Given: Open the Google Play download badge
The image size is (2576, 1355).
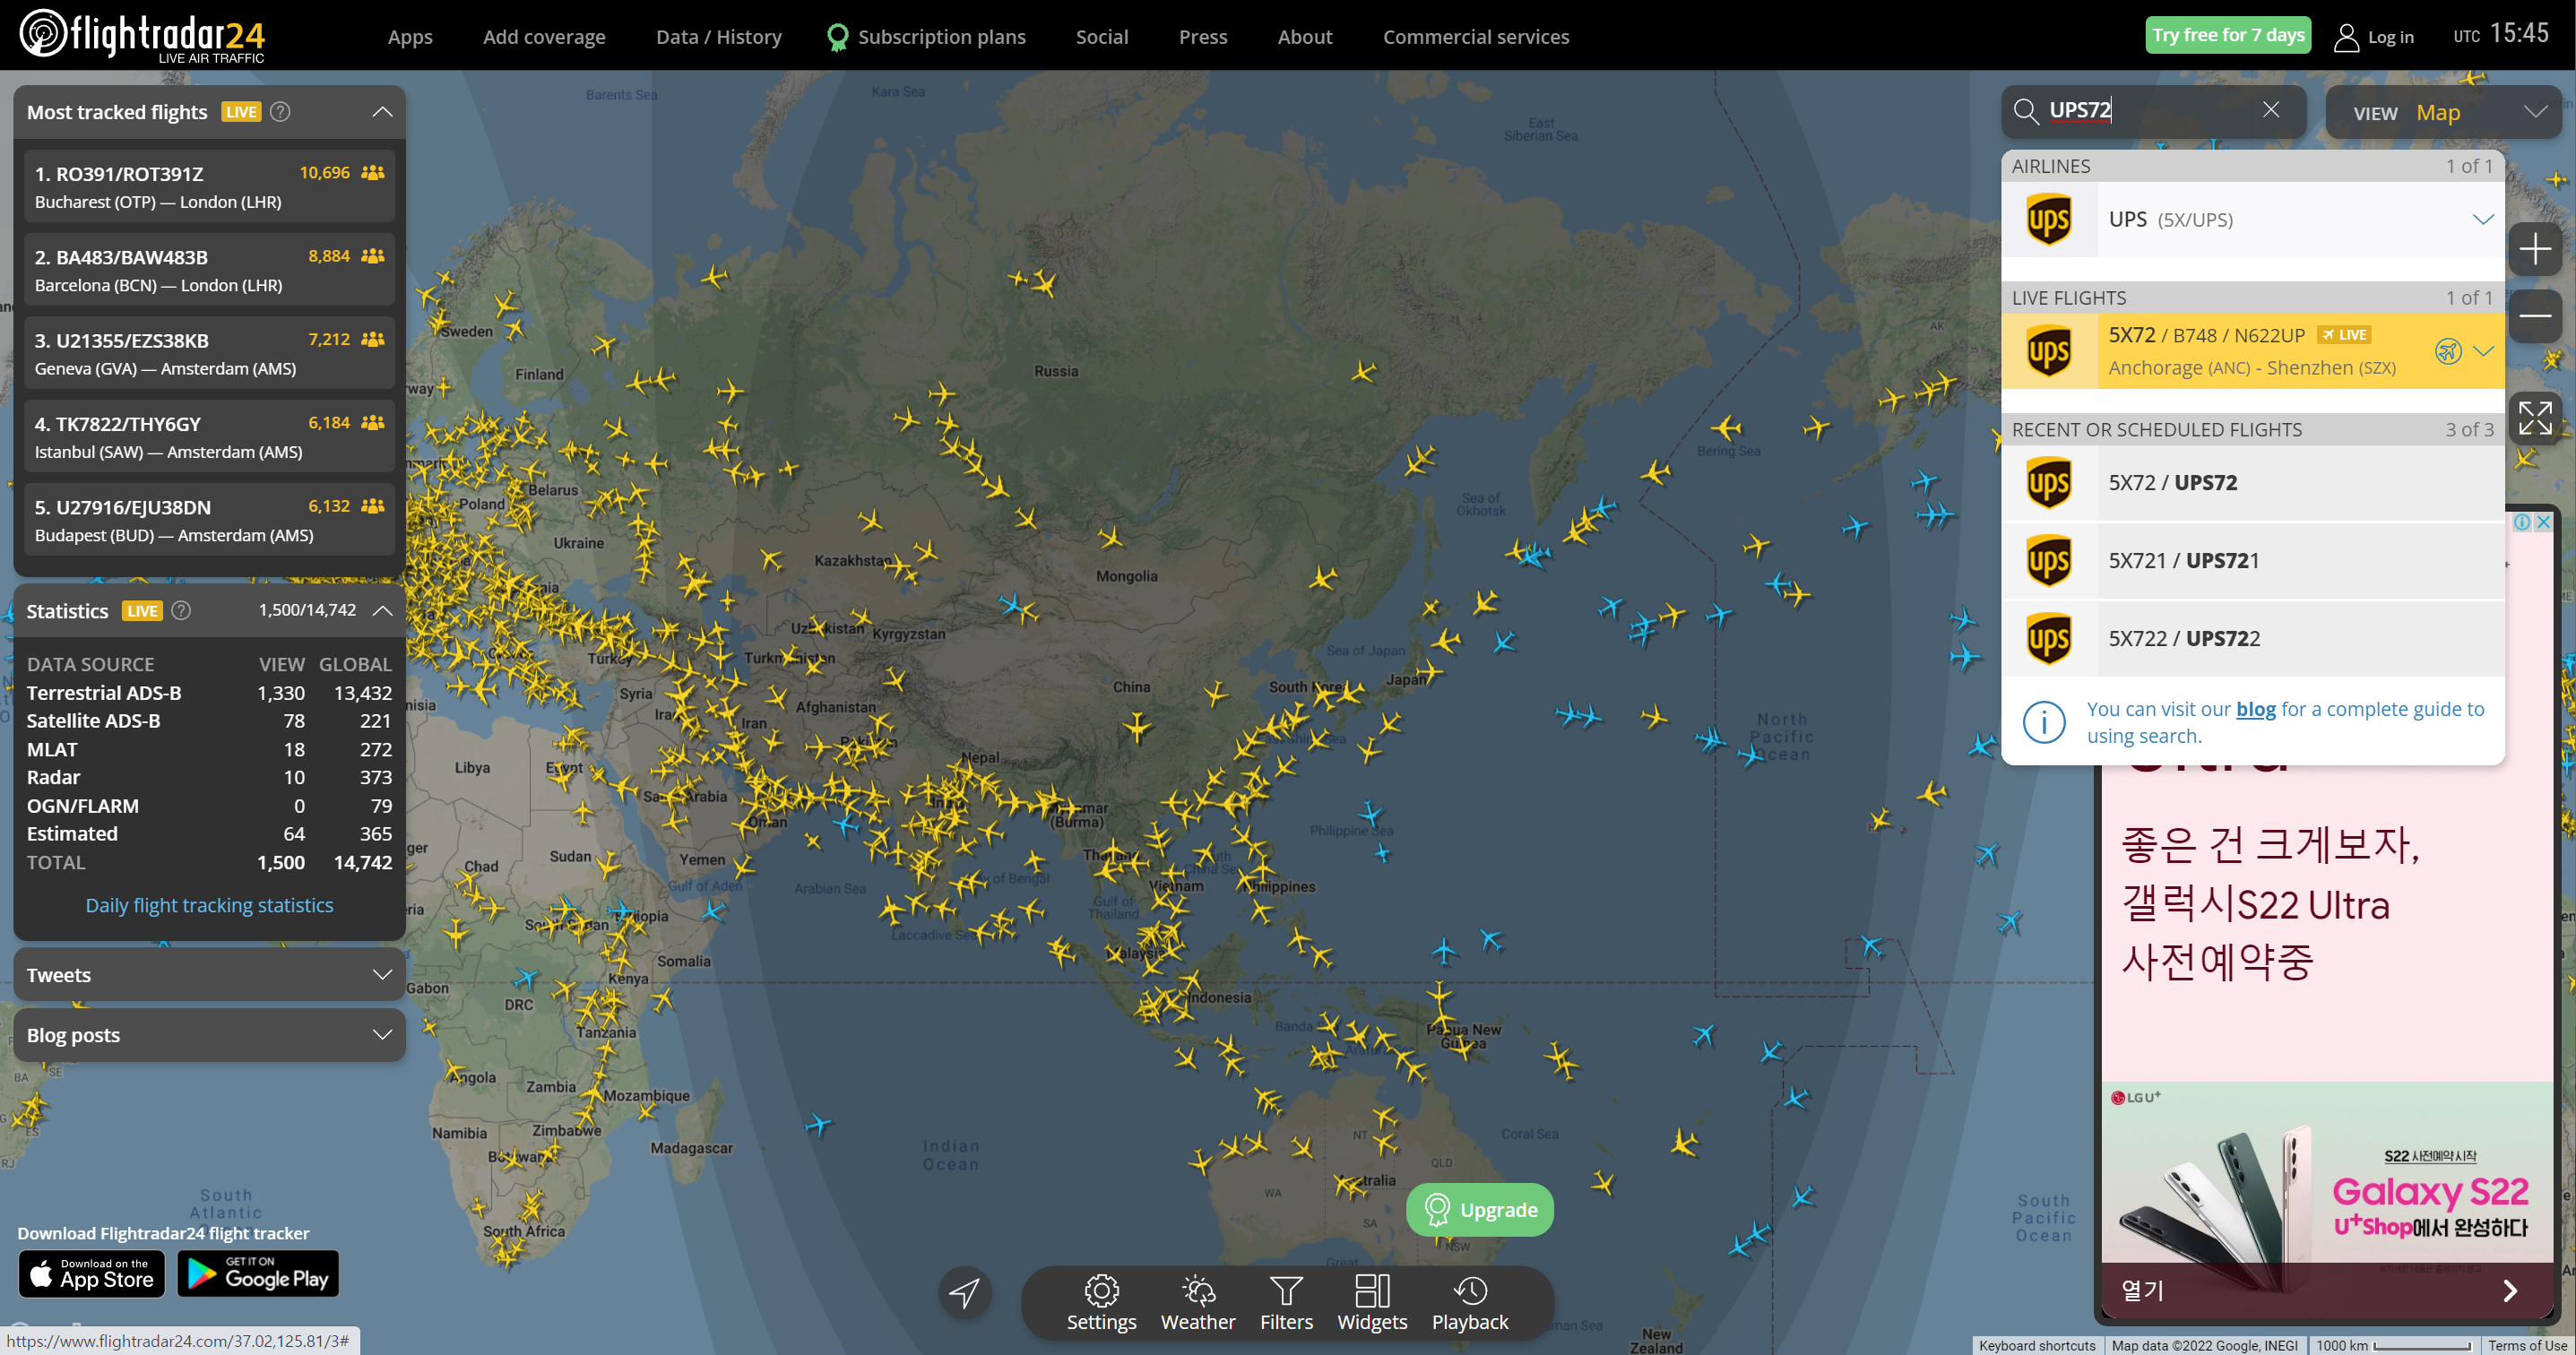Looking at the screenshot, I should pyautogui.click(x=258, y=1274).
